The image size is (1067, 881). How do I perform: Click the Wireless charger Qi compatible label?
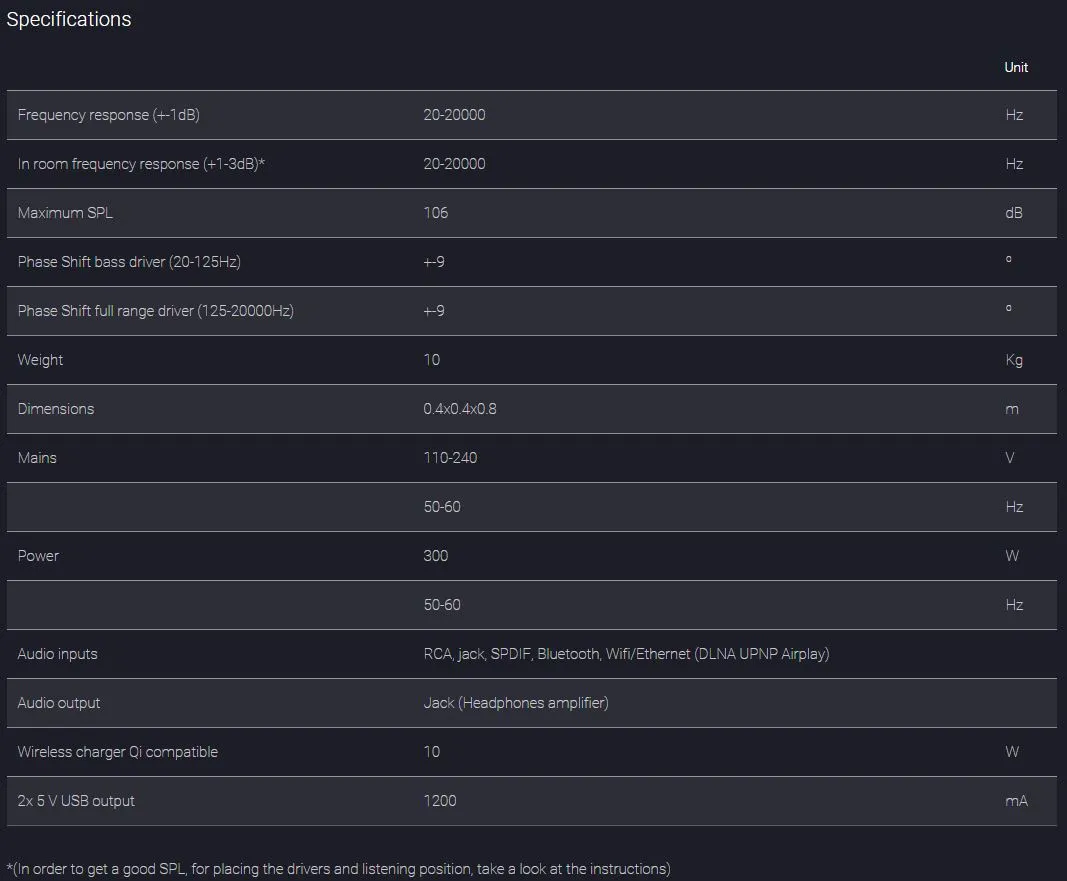(x=118, y=752)
